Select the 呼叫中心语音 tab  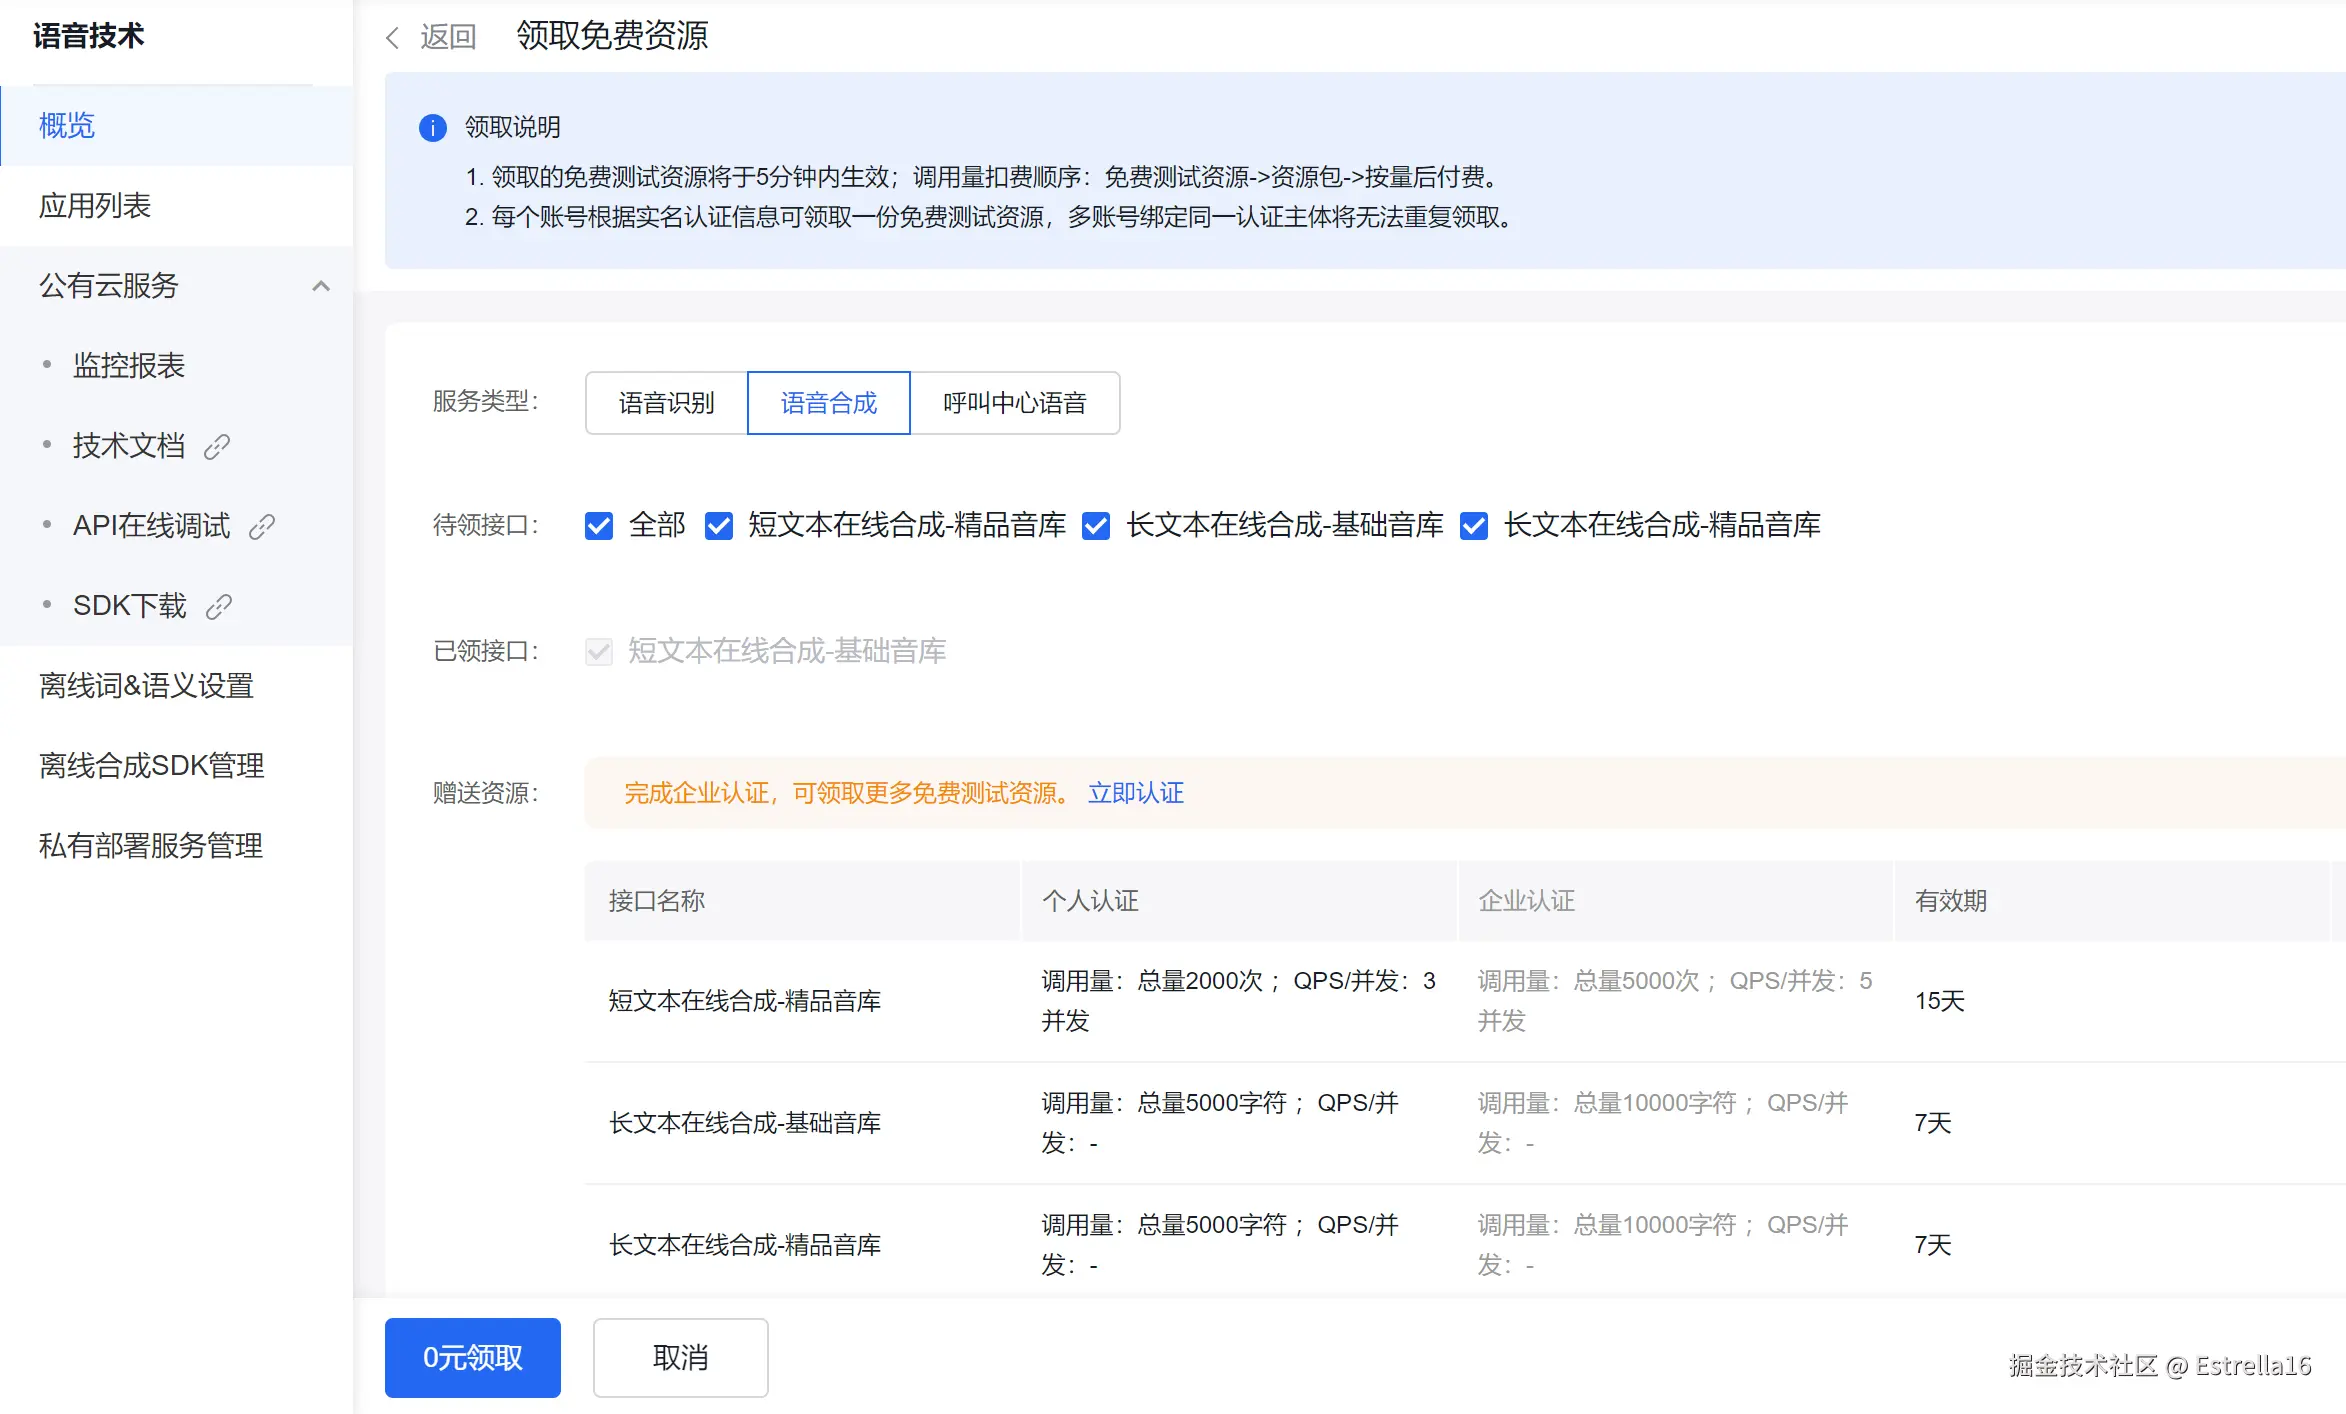[x=1014, y=403]
